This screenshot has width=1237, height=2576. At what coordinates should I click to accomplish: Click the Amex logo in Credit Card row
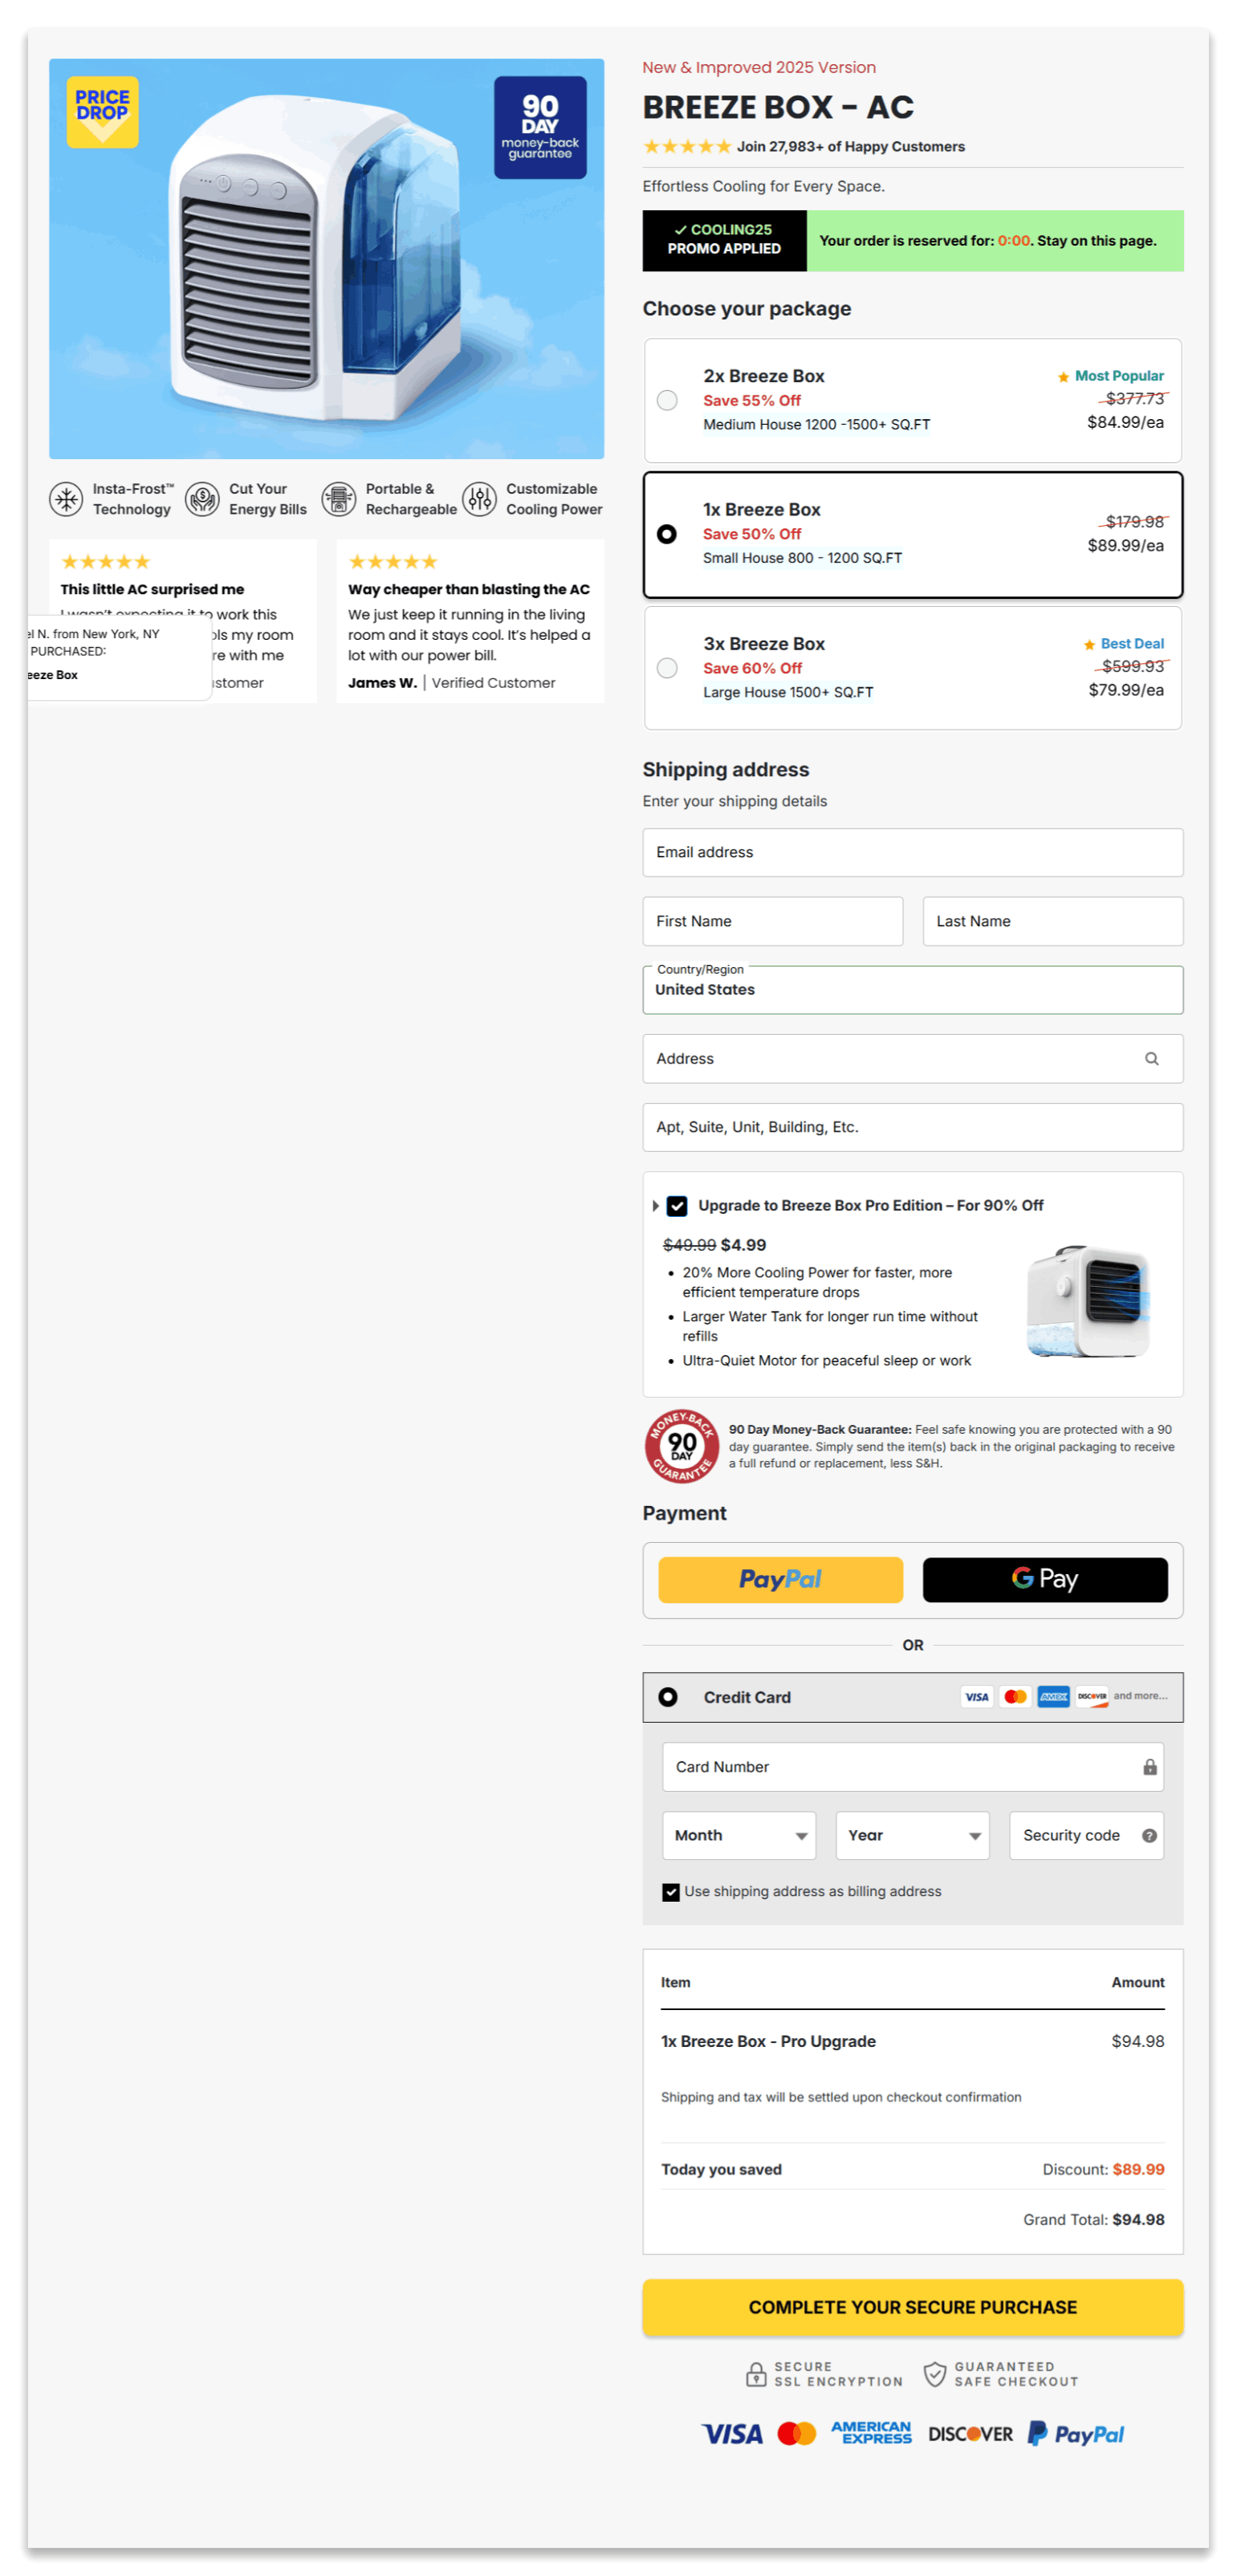point(1053,1696)
